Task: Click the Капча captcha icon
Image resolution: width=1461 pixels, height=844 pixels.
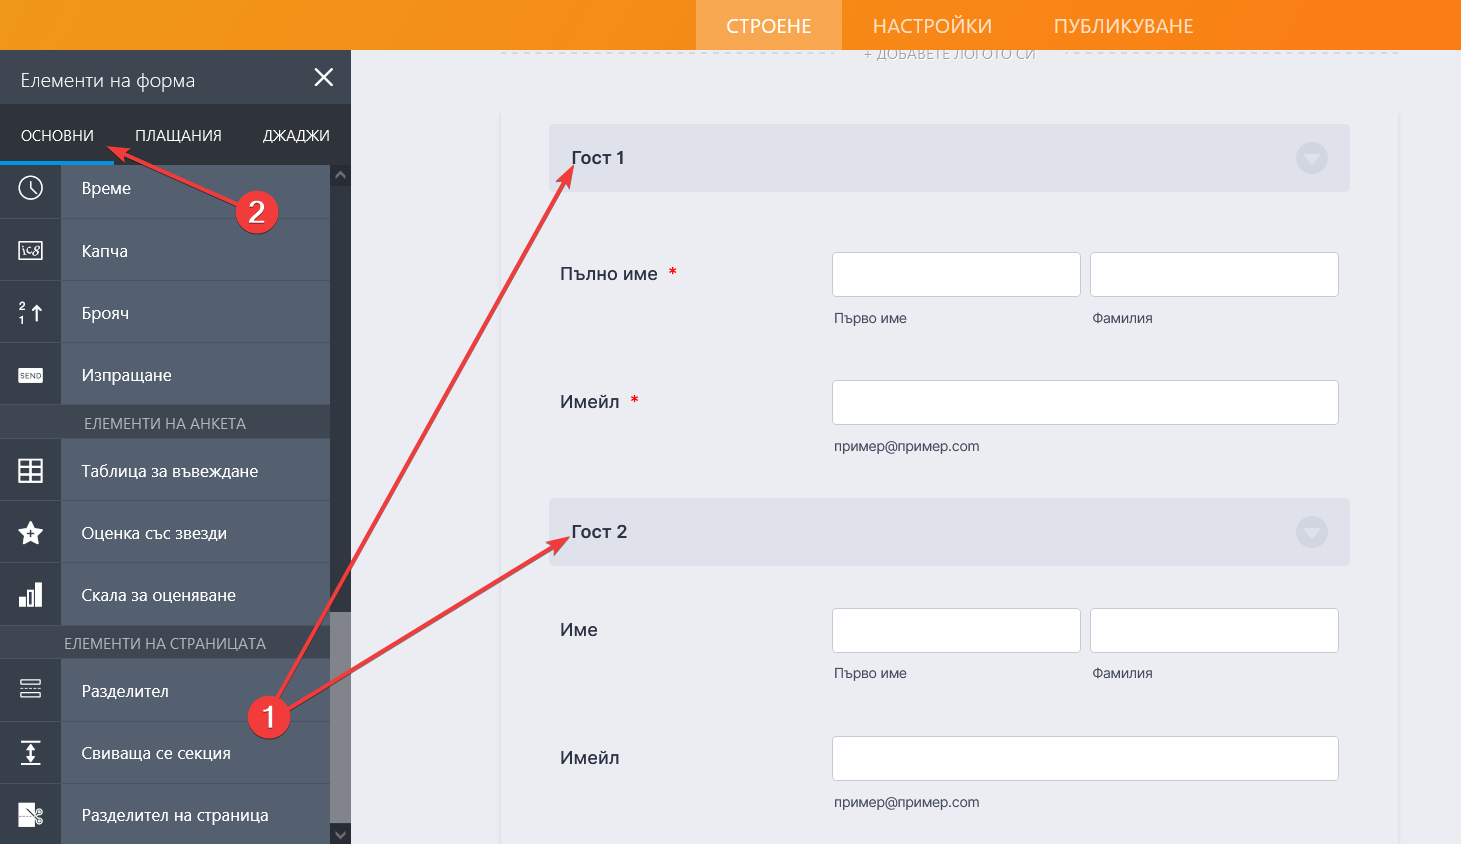Action: pos(30,250)
